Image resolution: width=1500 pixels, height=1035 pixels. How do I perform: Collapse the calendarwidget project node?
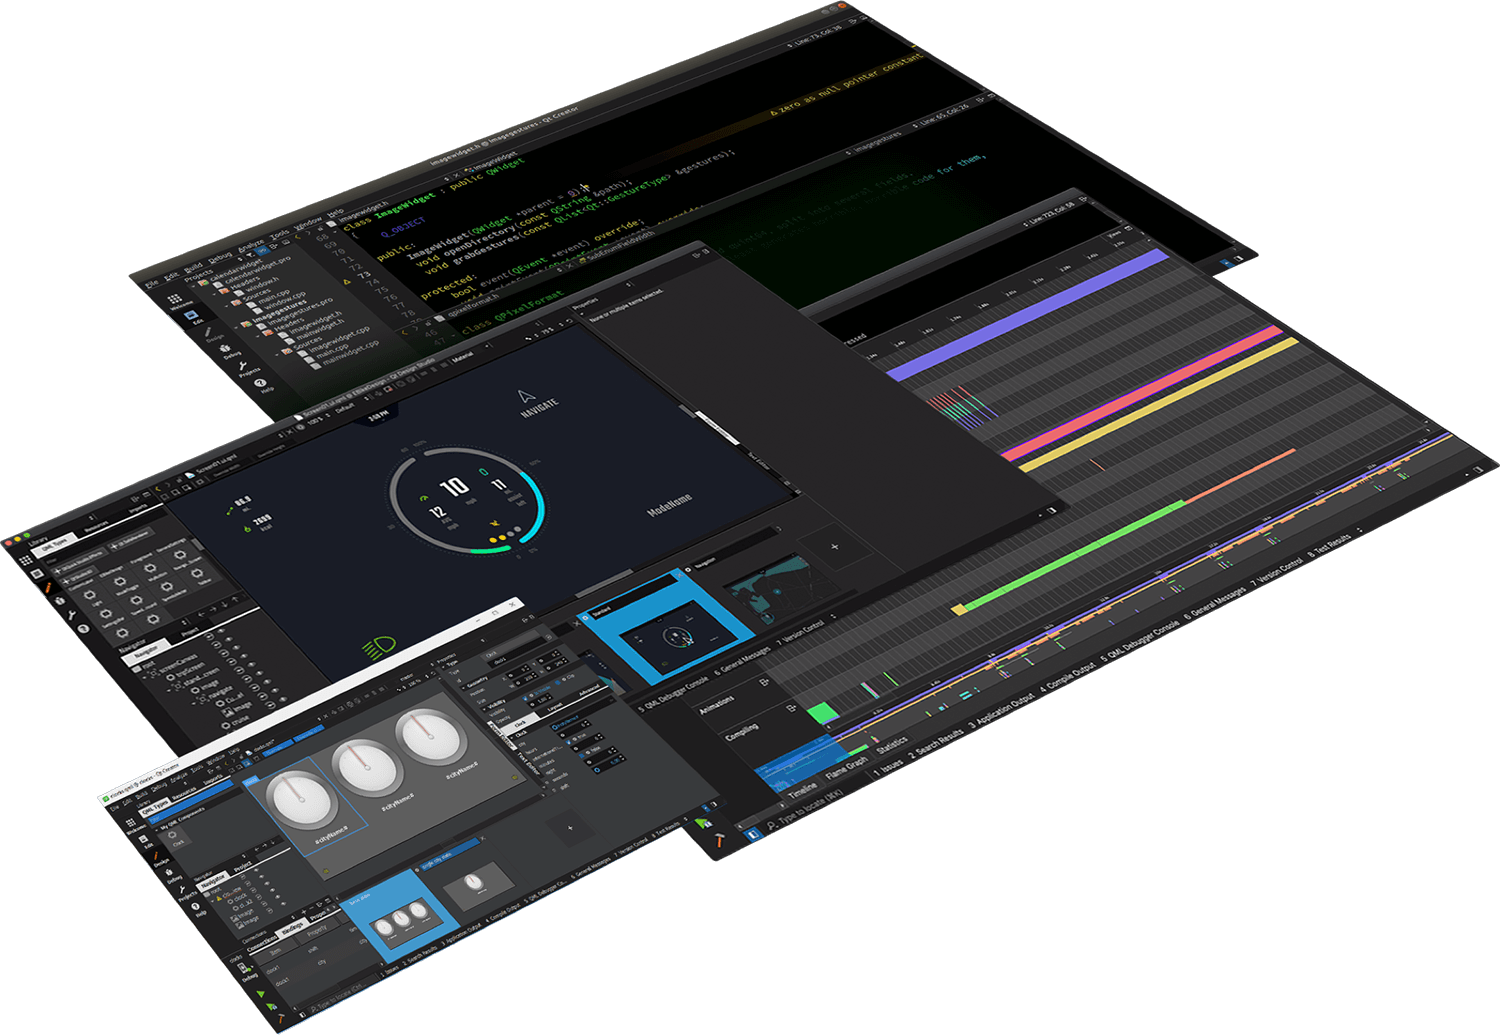point(194,286)
